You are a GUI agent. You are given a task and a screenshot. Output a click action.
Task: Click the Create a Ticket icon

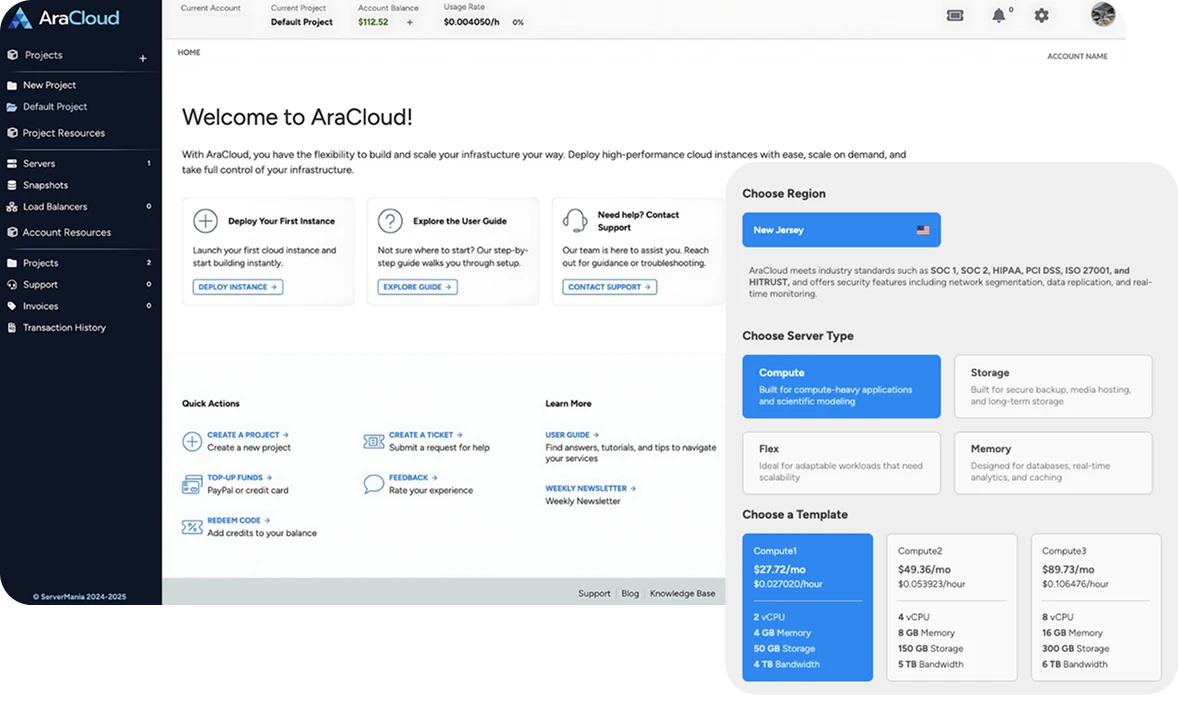tap(374, 441)
